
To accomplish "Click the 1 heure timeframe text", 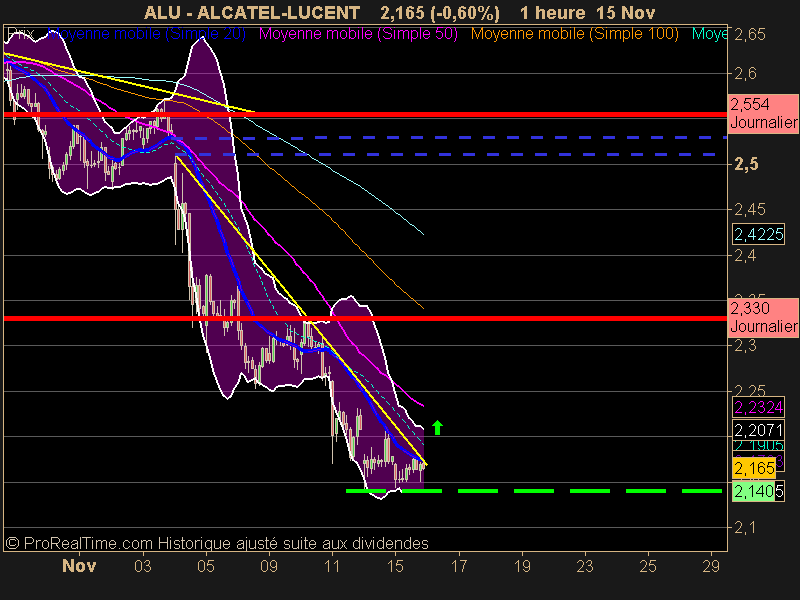I will [552, 12].
